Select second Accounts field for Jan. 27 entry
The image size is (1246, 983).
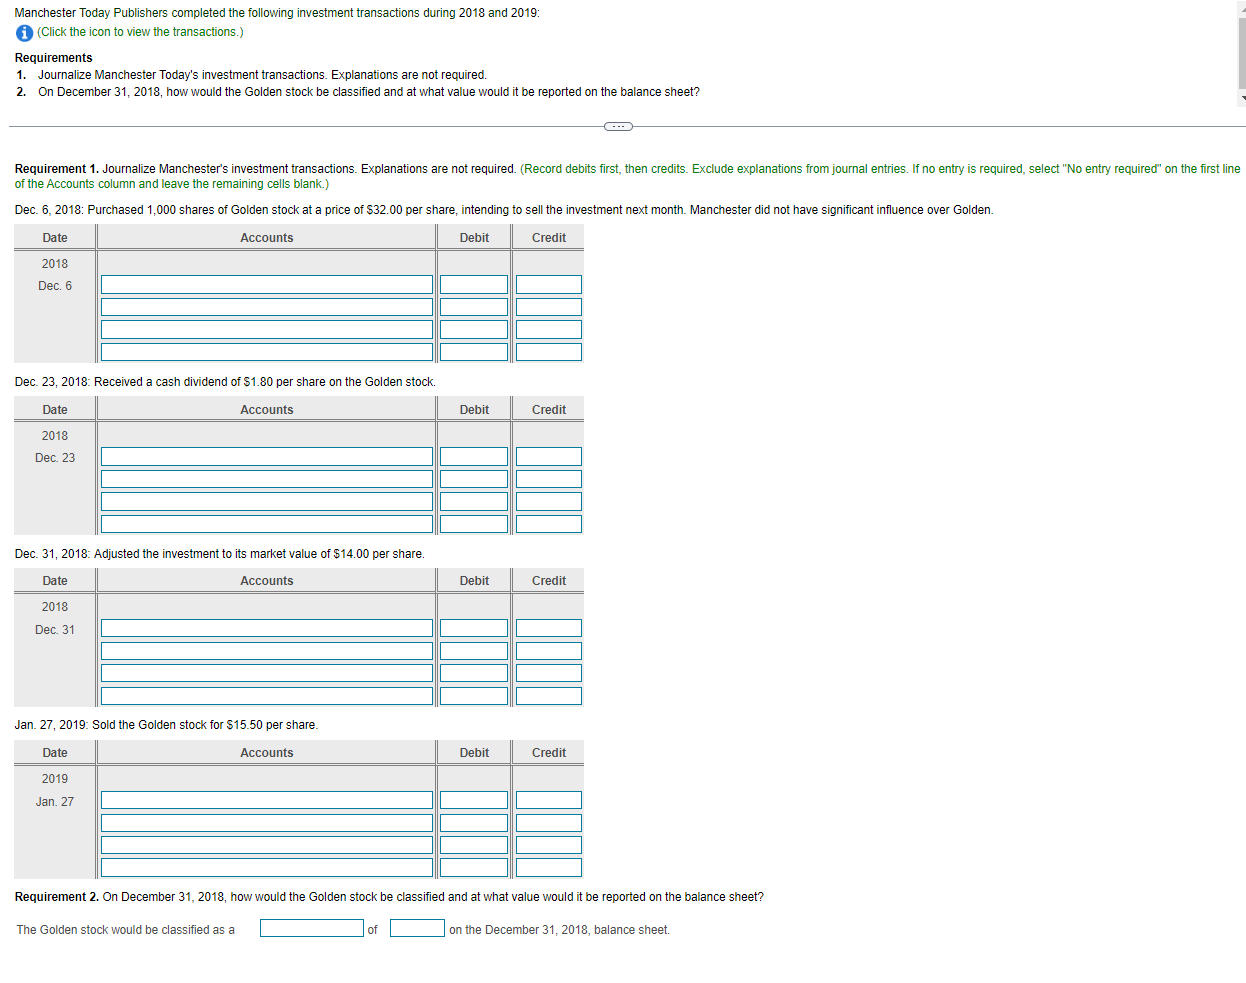pyautogui.click(x=267, y=823)
